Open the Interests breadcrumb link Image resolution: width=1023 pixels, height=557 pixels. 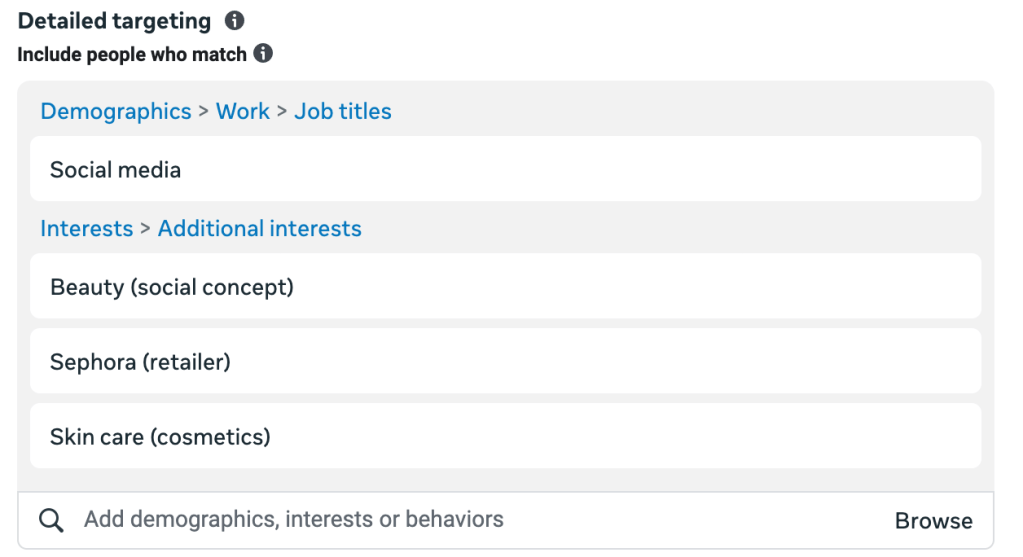coord(87,229)
